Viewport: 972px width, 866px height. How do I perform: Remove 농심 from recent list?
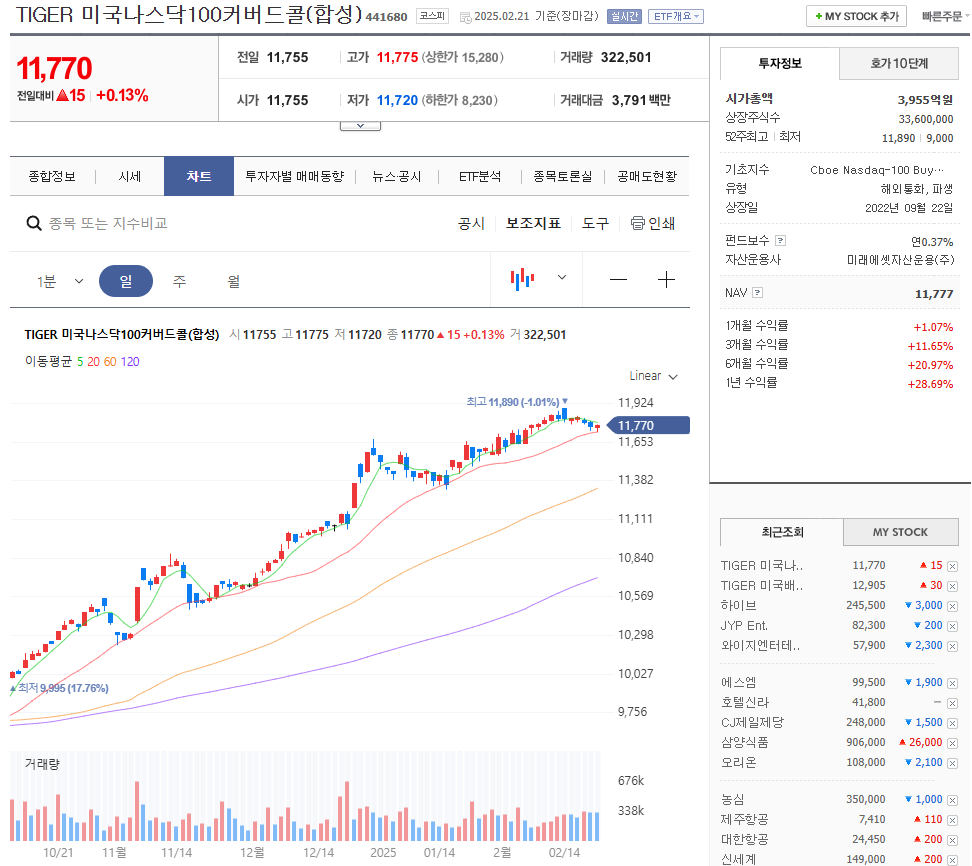[x=952, y=800]
